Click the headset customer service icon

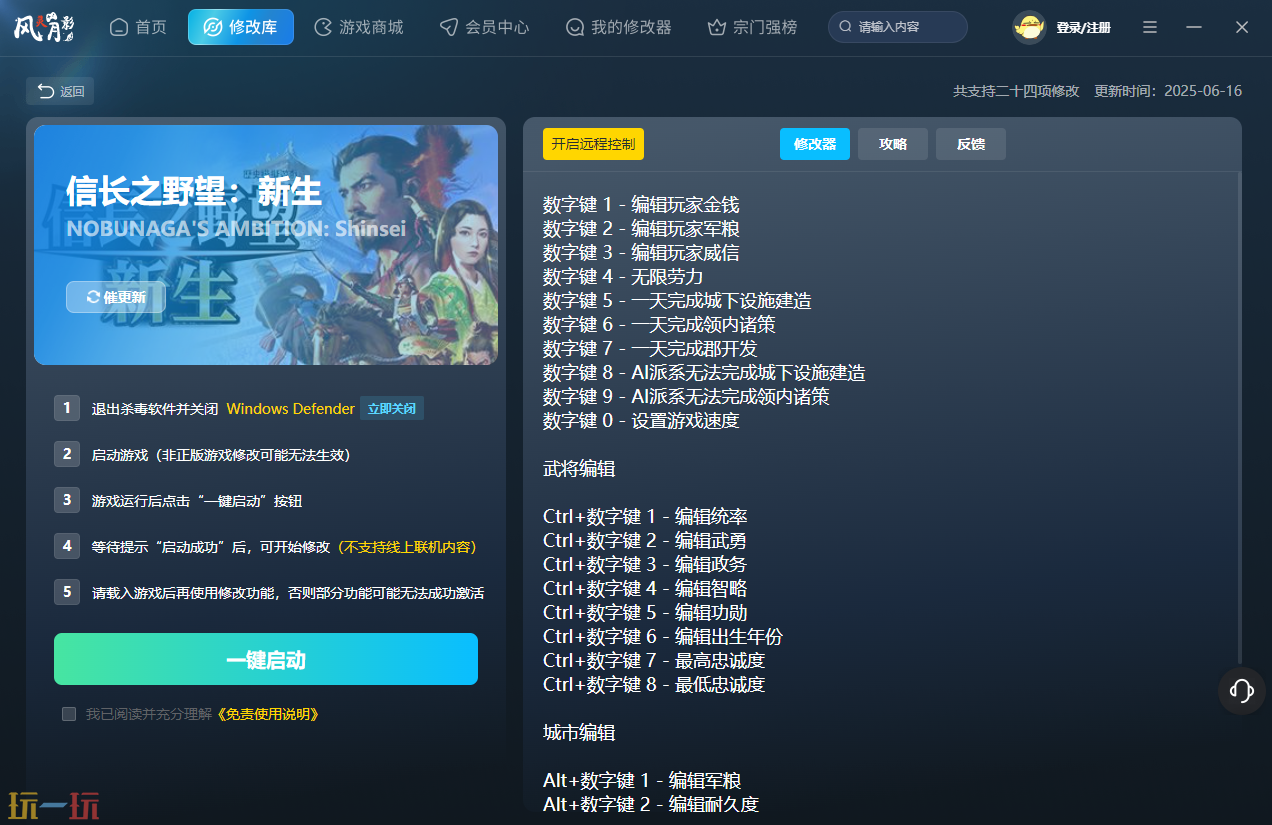[1242, 690]
